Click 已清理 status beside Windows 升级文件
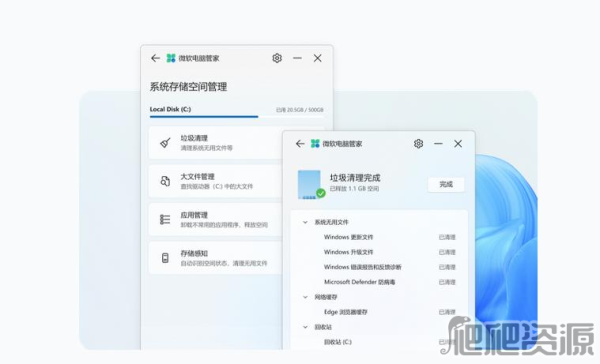The image size is (600, 364). pos(447,252)
